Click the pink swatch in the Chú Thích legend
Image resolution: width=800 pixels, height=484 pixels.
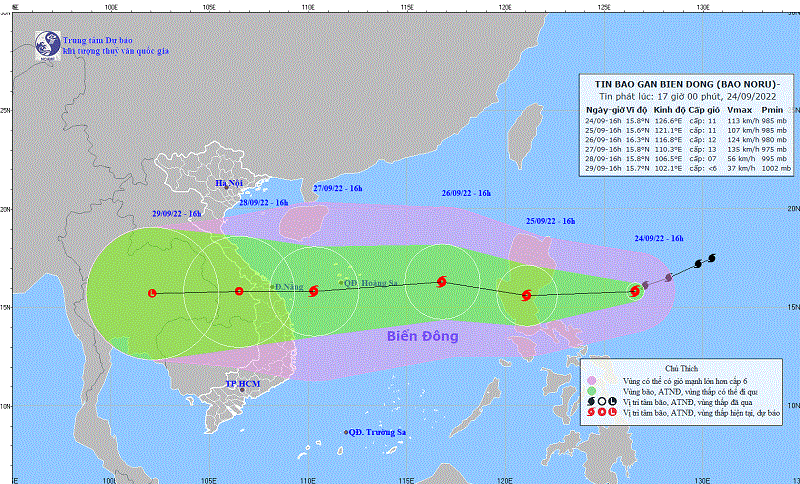point(592,381)
